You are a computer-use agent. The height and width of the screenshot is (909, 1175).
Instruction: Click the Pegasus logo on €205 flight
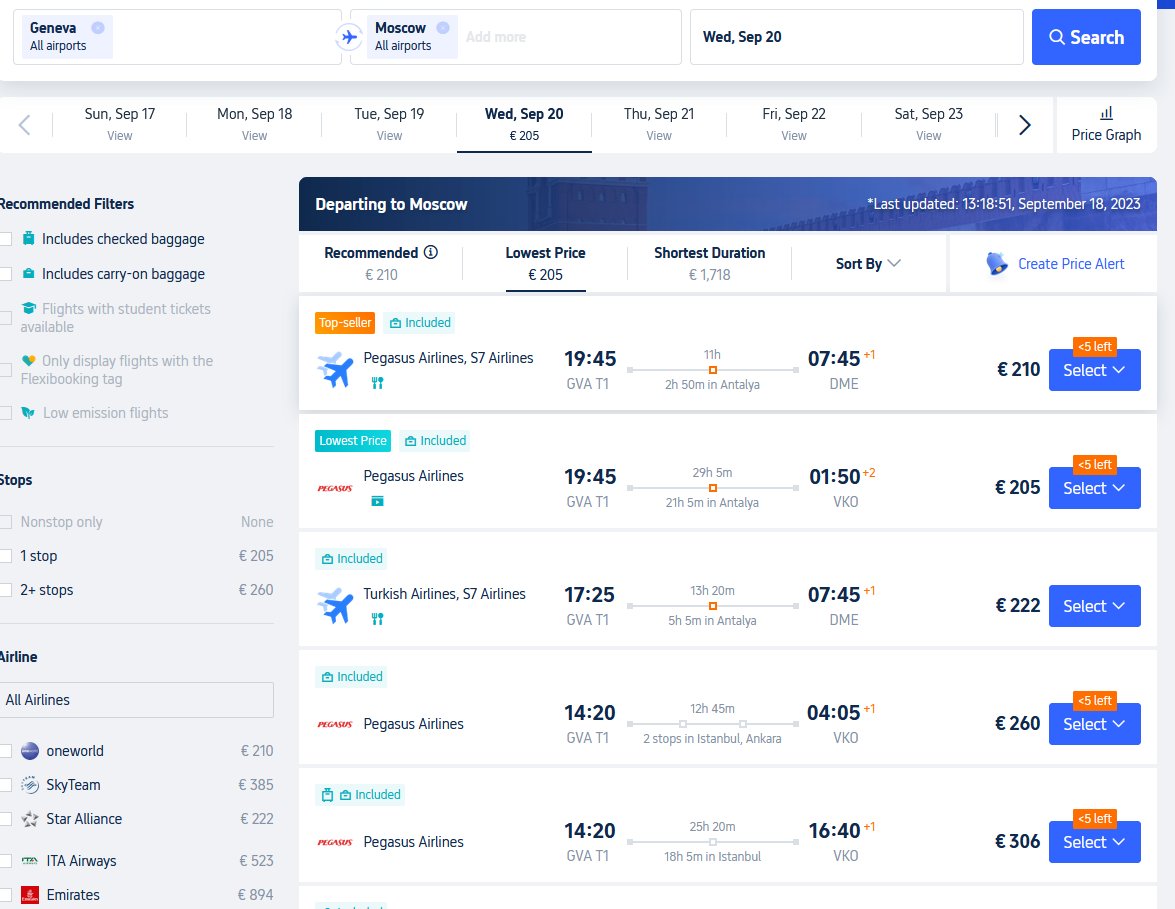[334, 489]
